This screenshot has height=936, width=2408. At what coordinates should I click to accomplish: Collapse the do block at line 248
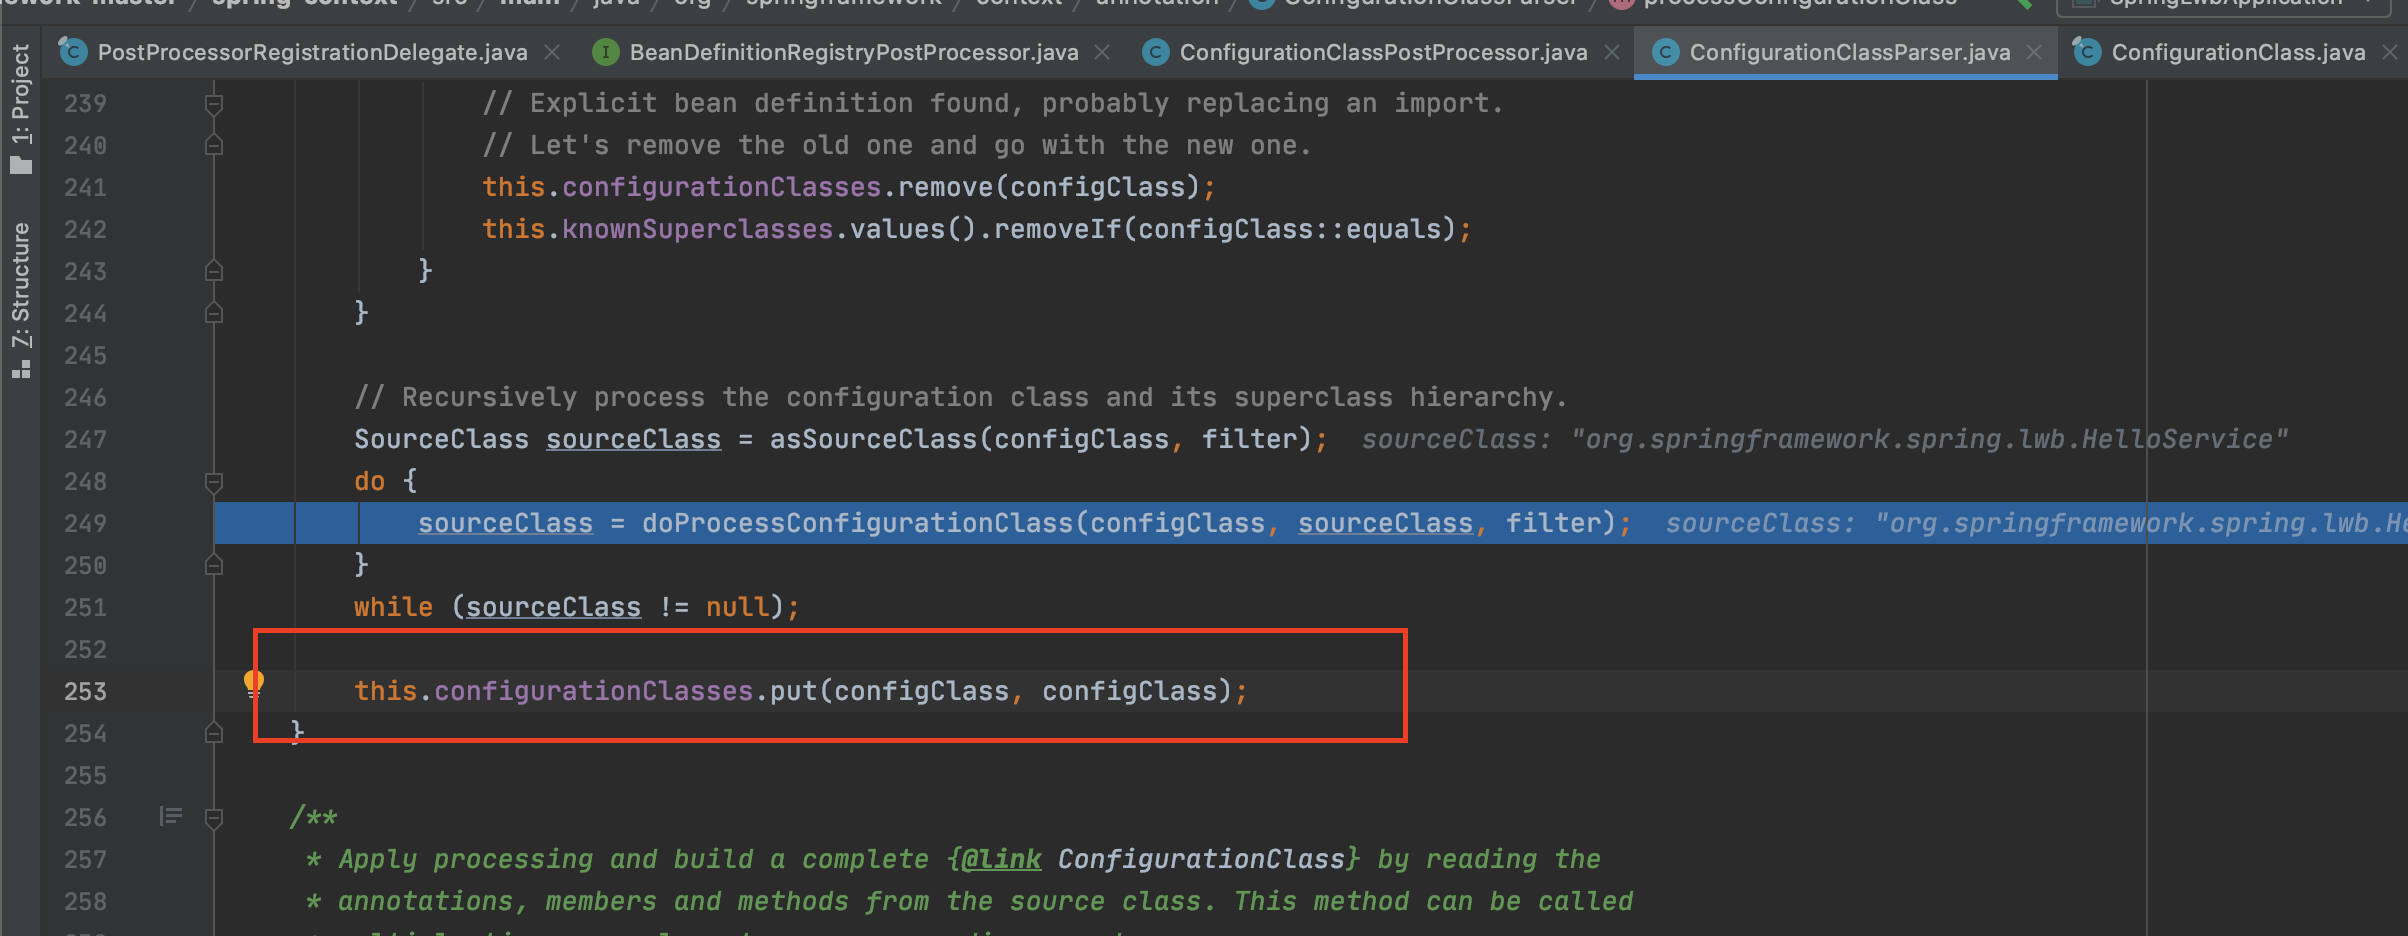(213, 481)
